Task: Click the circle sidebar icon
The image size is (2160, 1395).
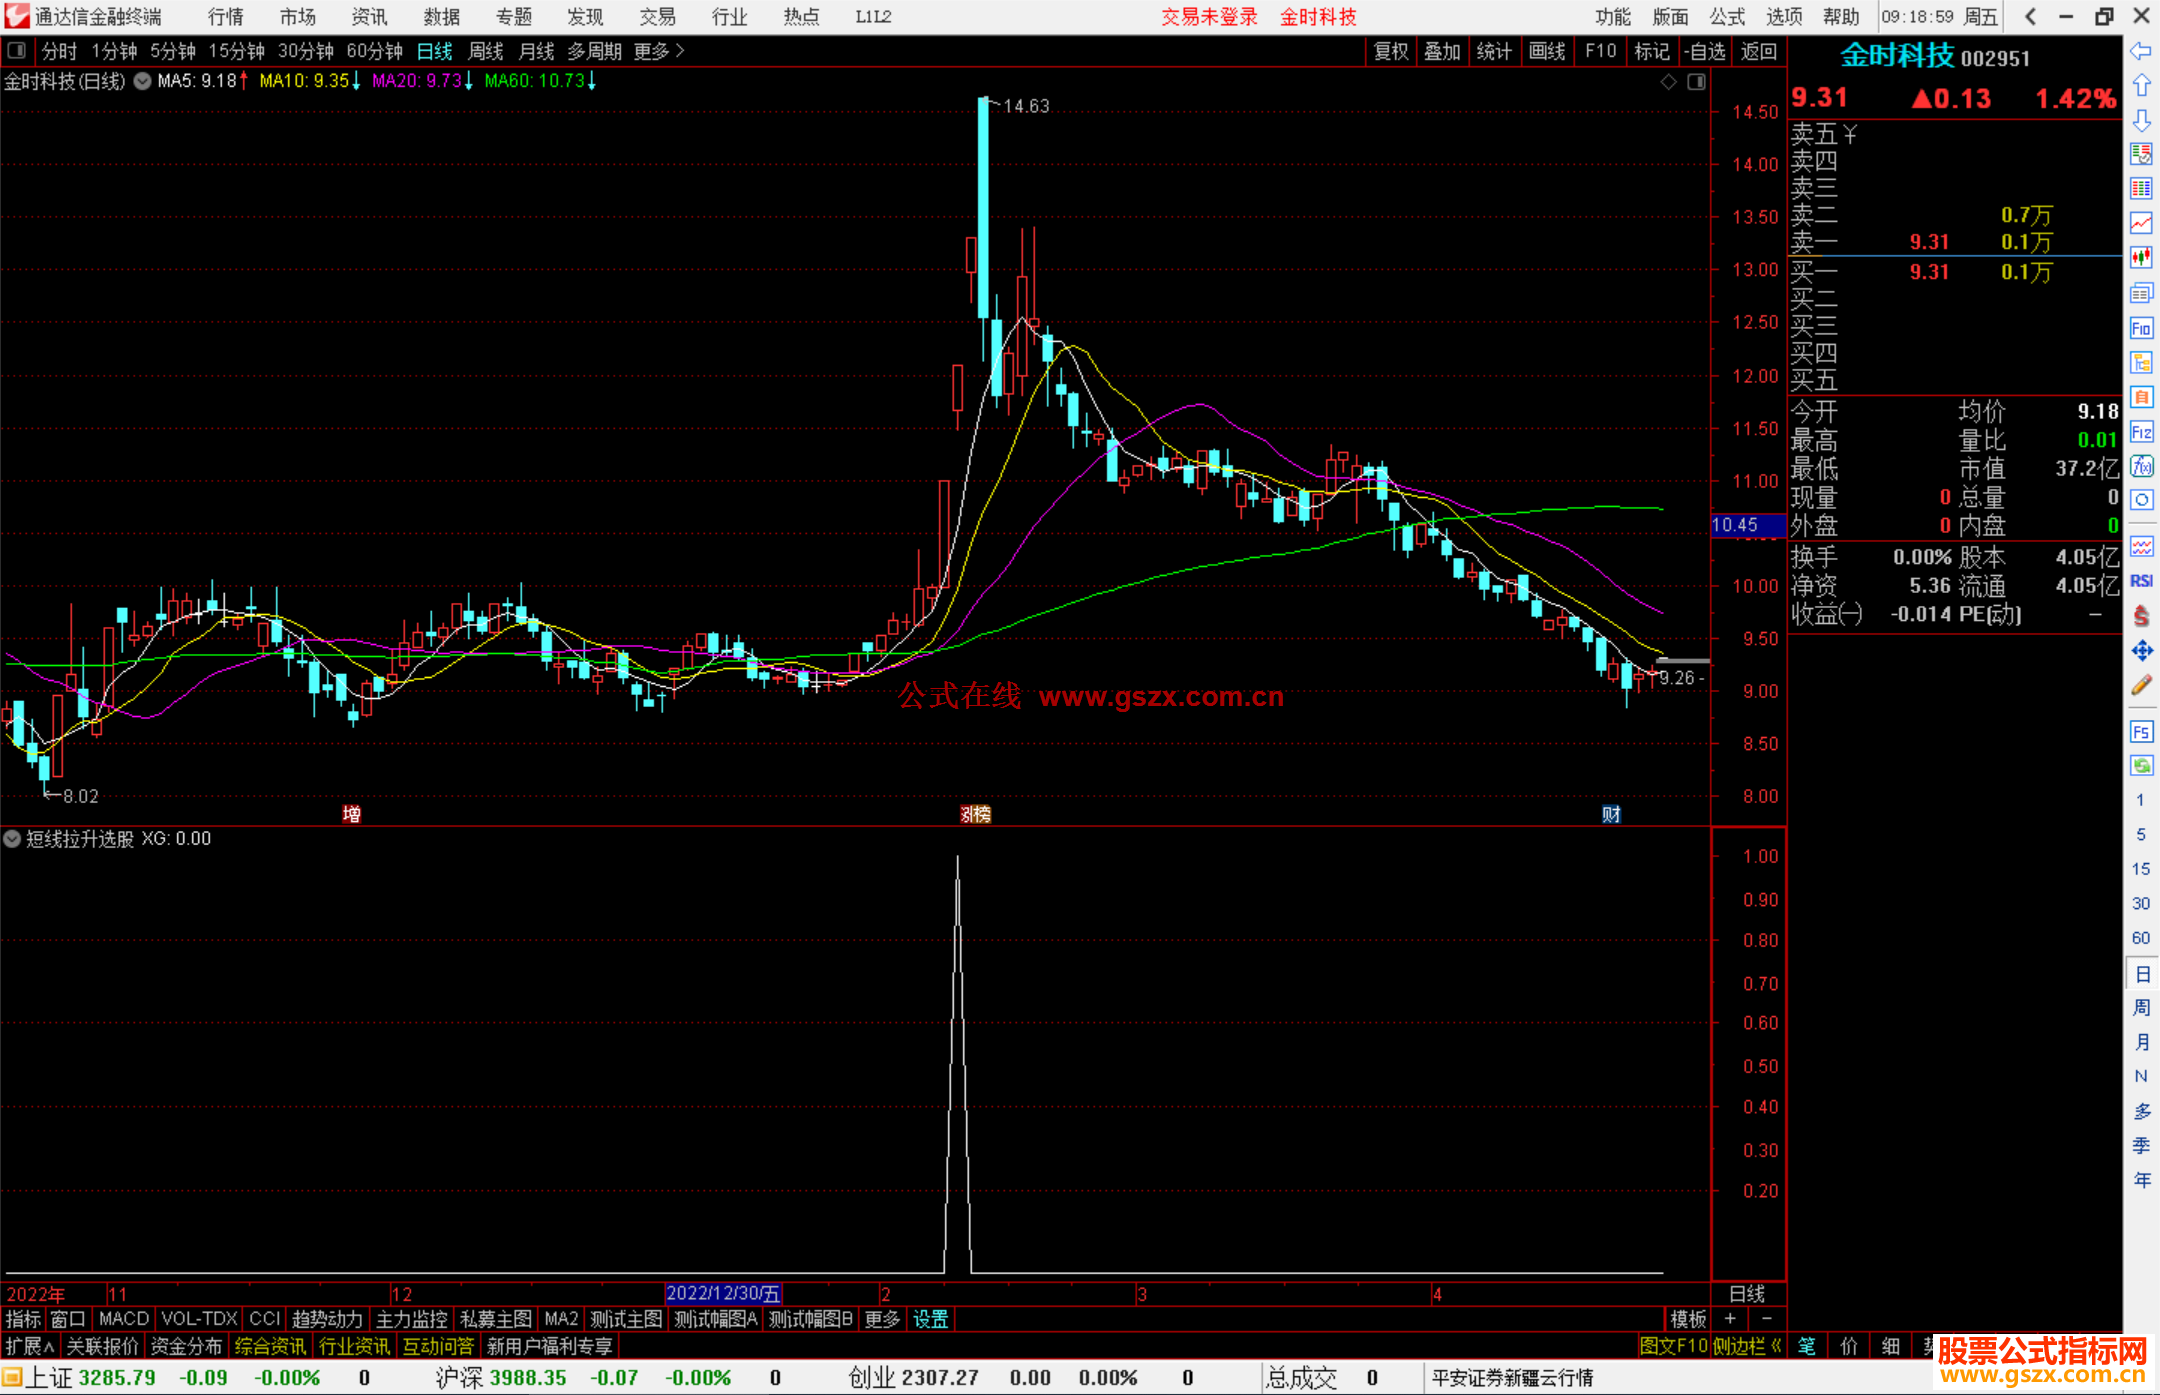Action: point(2141,500)
